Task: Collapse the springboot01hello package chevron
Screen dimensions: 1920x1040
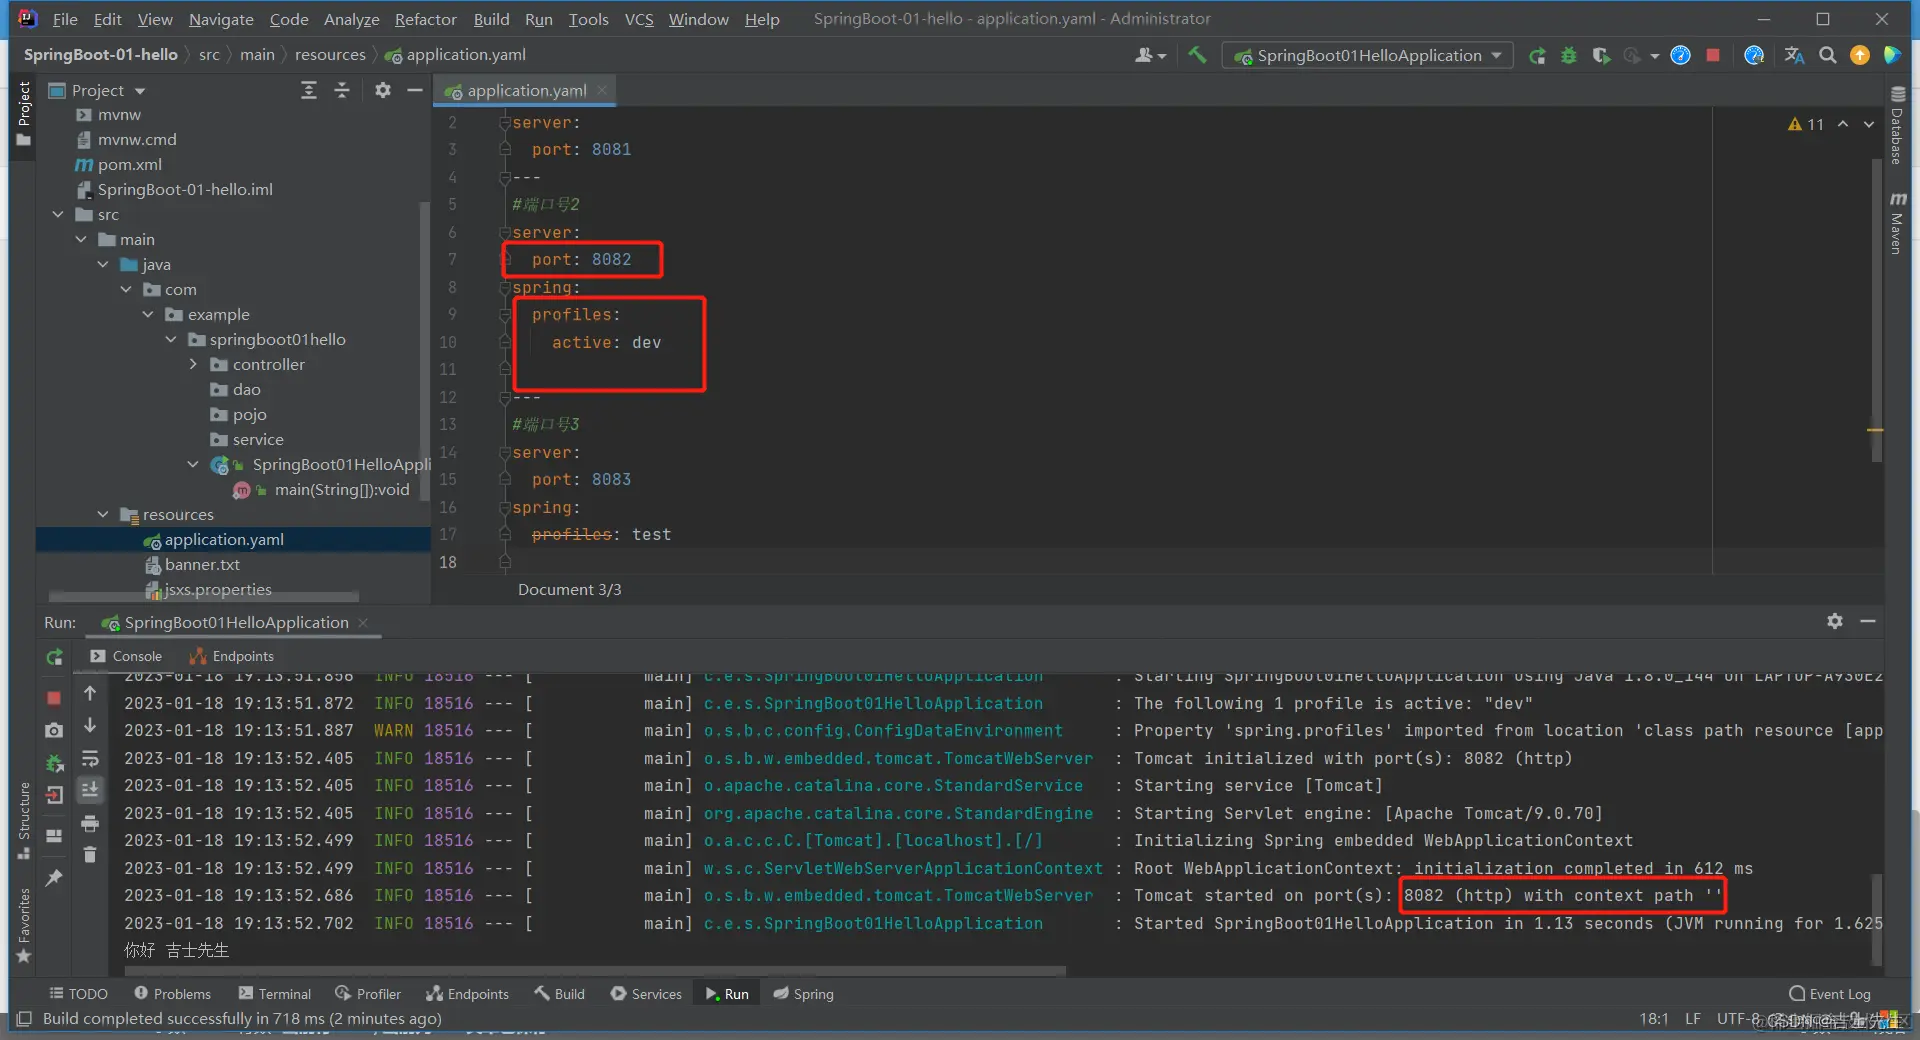Action: click(x=171, y=339)
